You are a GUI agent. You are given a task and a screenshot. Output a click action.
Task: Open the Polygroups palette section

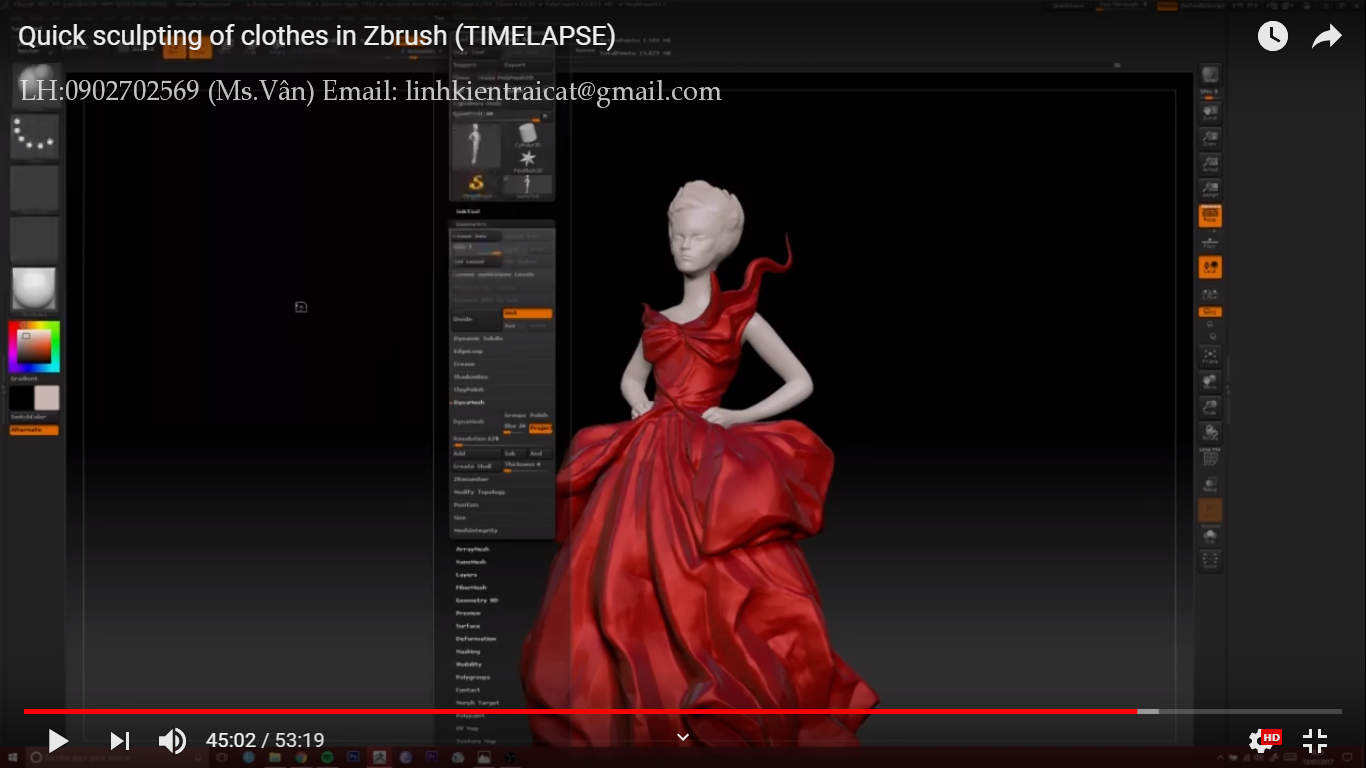(x=472, y=677)
